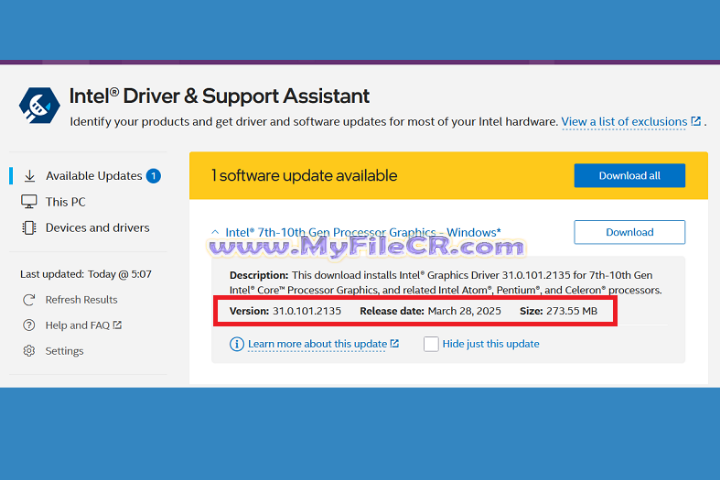Open Learn more about this update link

[x=317, y=344]
